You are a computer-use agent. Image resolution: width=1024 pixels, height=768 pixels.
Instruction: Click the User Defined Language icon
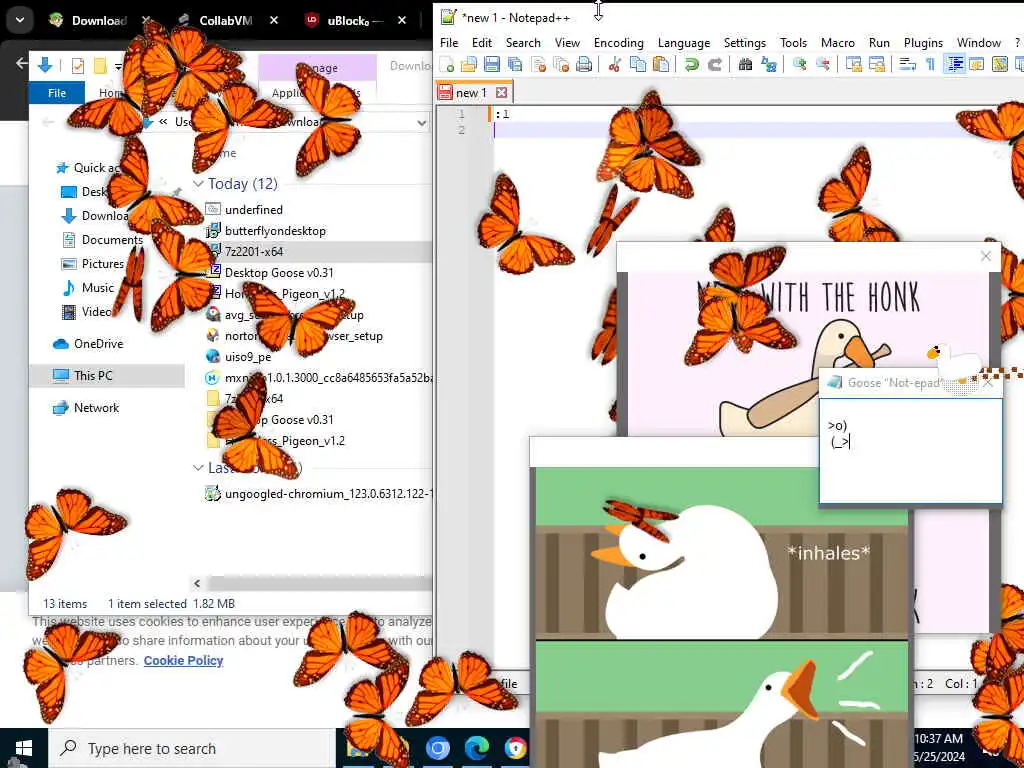point(976,64)
